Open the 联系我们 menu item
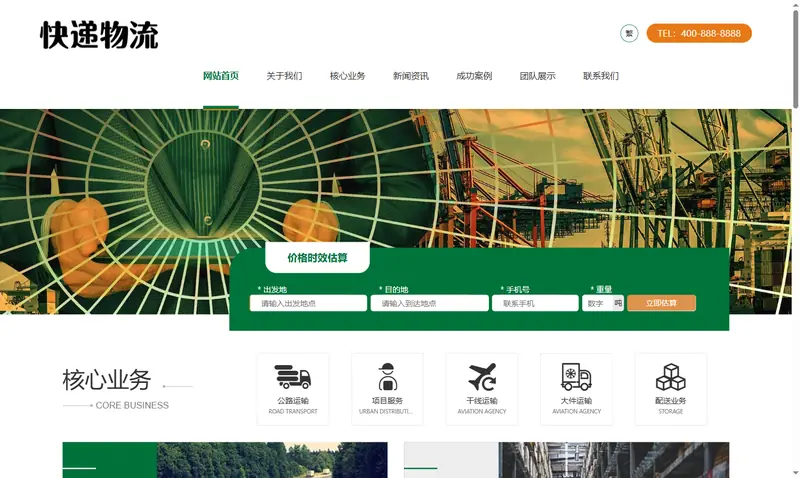800x478 pixels. 601,76
